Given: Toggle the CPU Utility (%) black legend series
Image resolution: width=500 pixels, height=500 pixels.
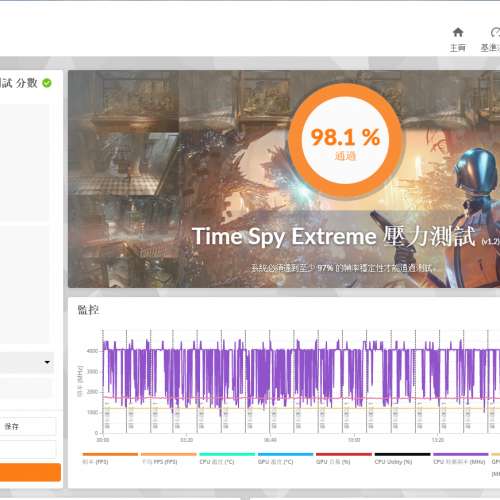Looking at the screenshot, I should [402, 458].
